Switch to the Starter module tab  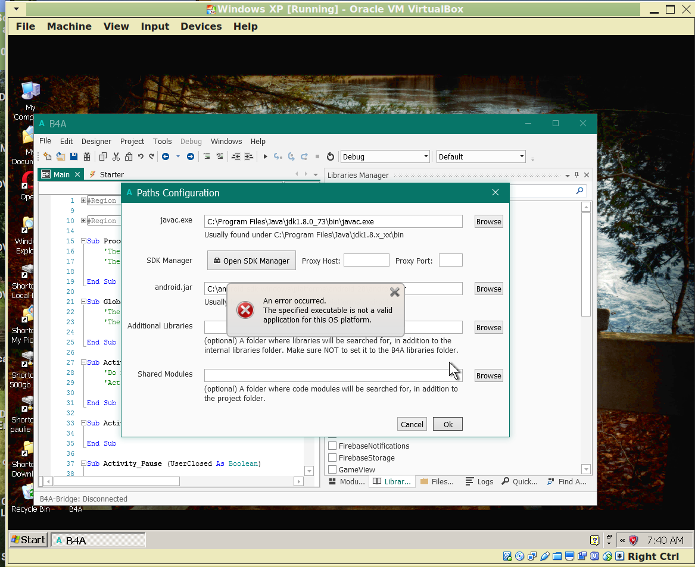point(107,174)
